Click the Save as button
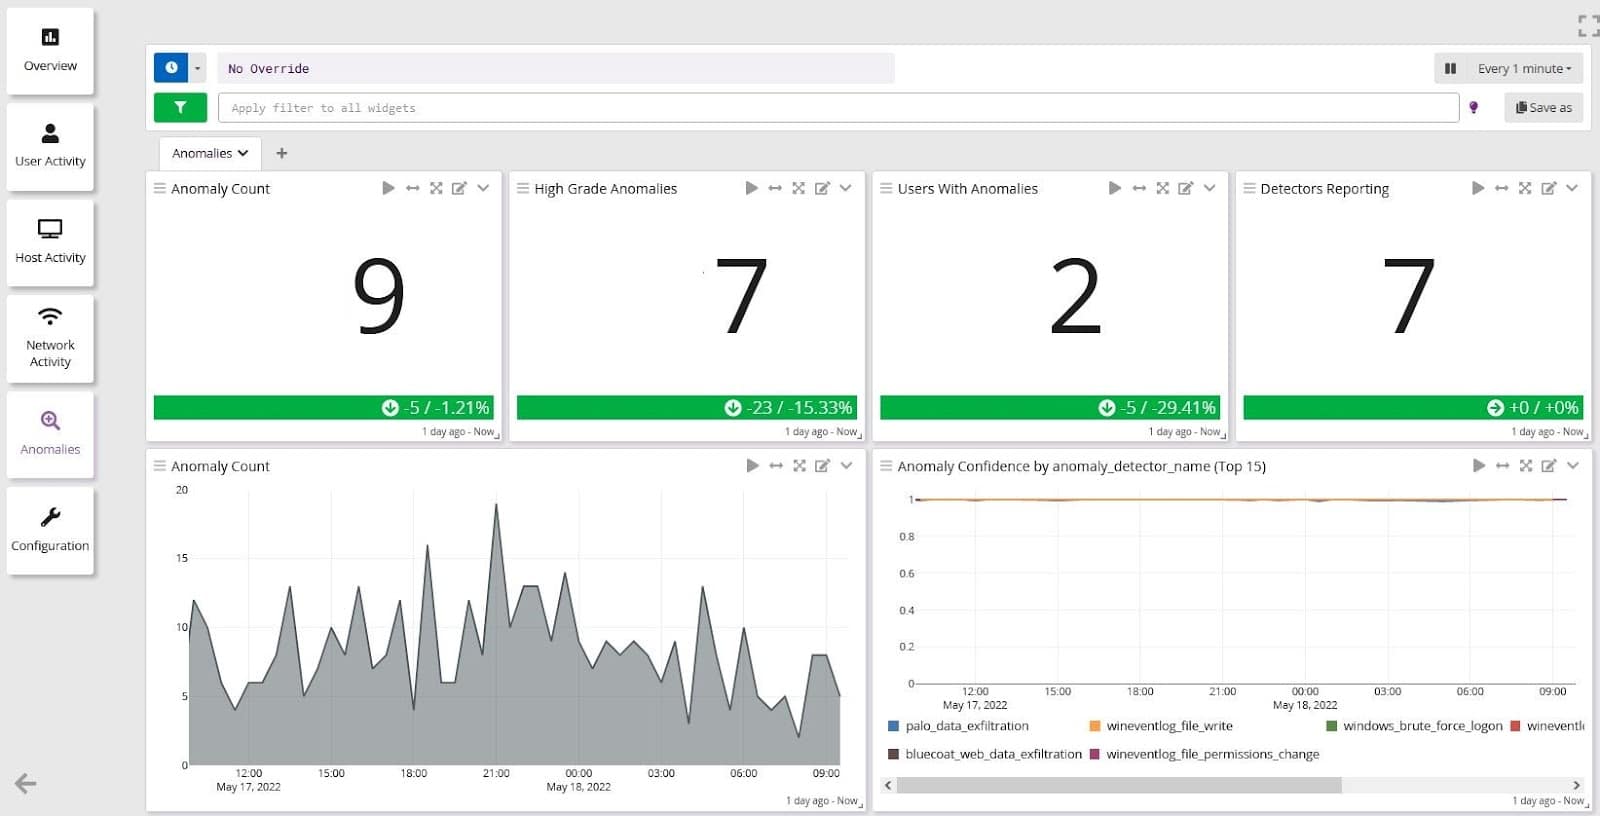1600x816 pixels. click(1543, 107)
